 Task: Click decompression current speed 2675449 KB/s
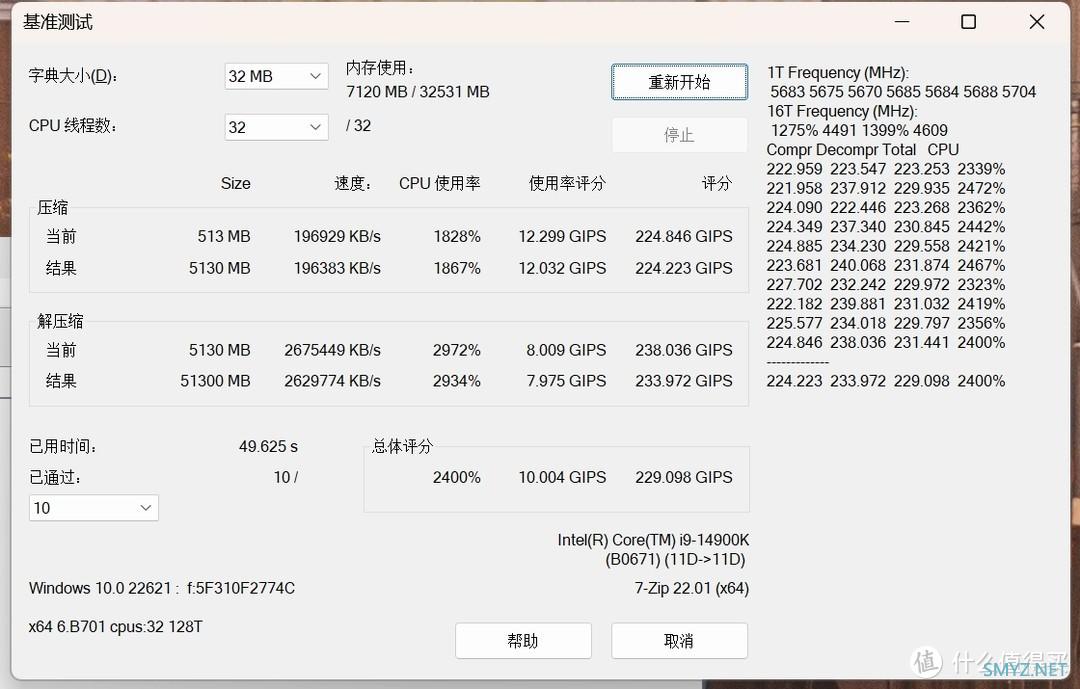[x=332, y=350]
